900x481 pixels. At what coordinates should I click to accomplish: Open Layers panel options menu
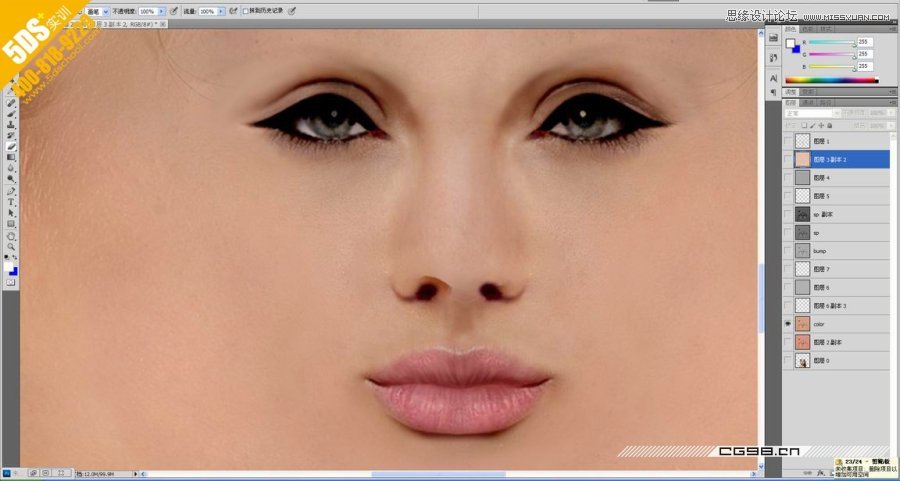pyautogui.click(x=893, y=102)
